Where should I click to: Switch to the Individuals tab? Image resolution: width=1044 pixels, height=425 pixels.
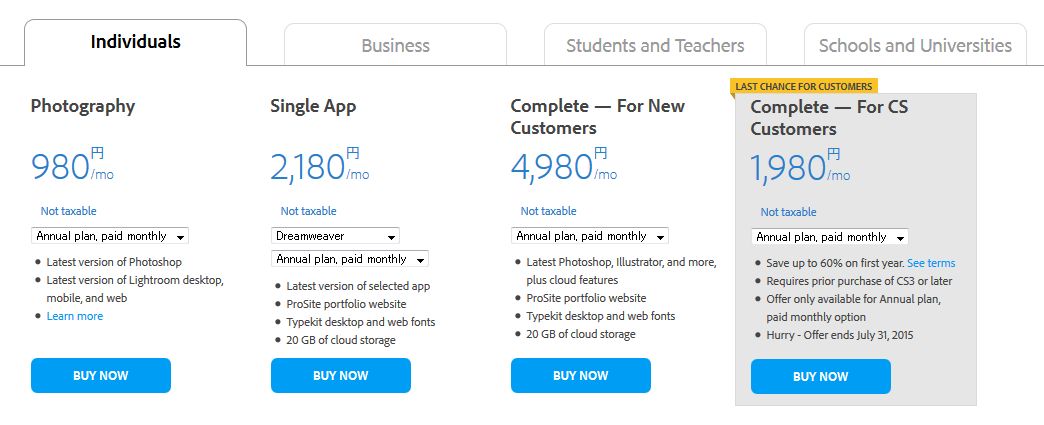point(135,42)
